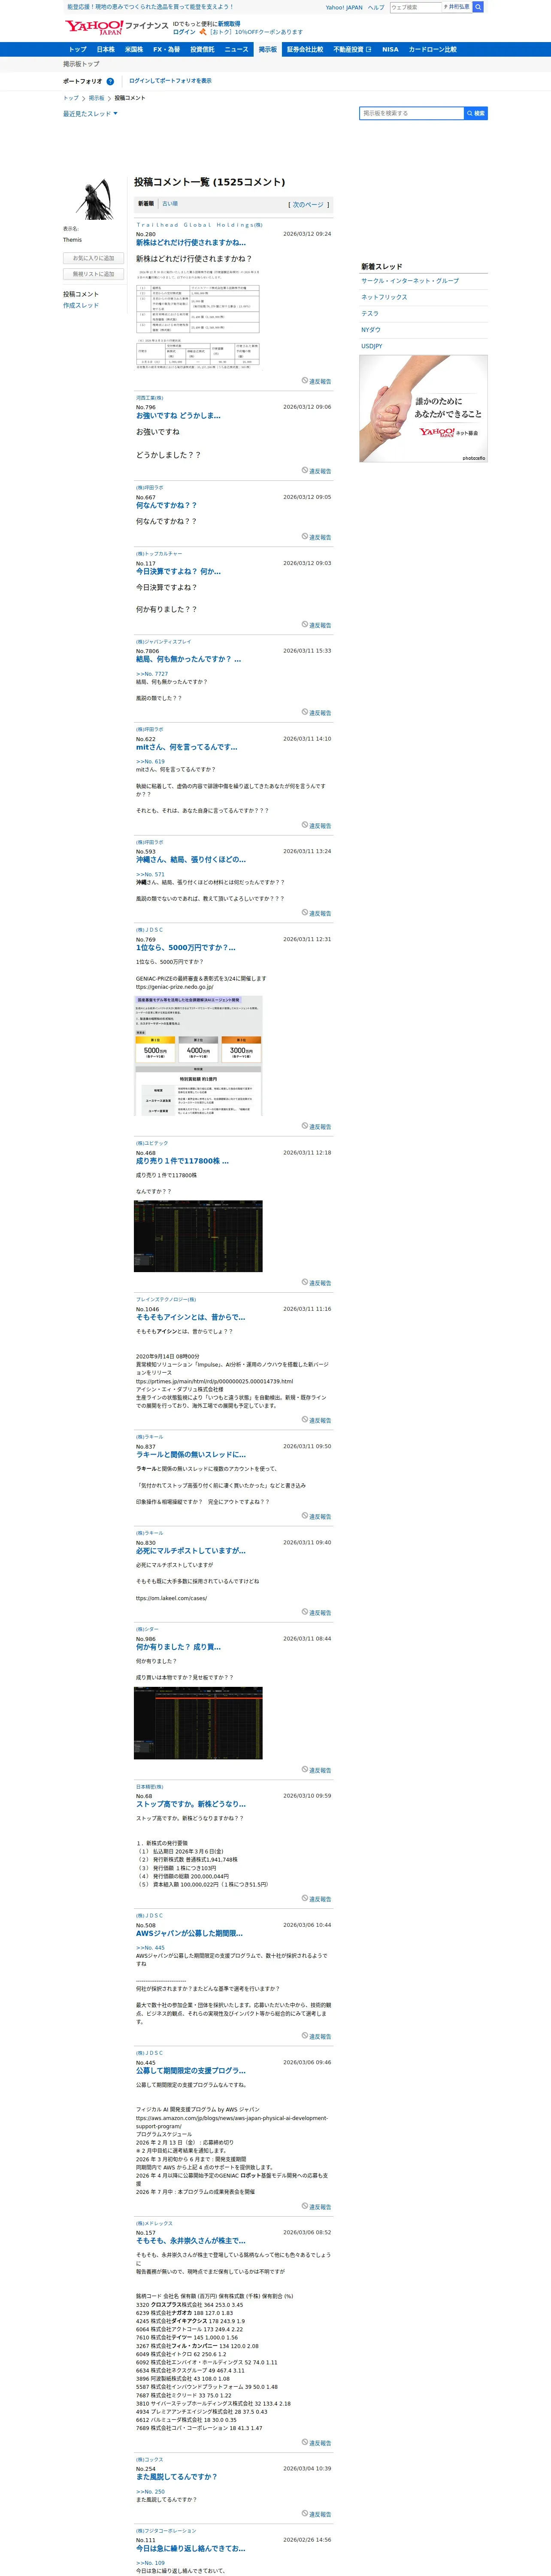Open the Trailhead Global Holdings board link
The width and height of the screenshot is (551, 2576).
coord(199,225)
